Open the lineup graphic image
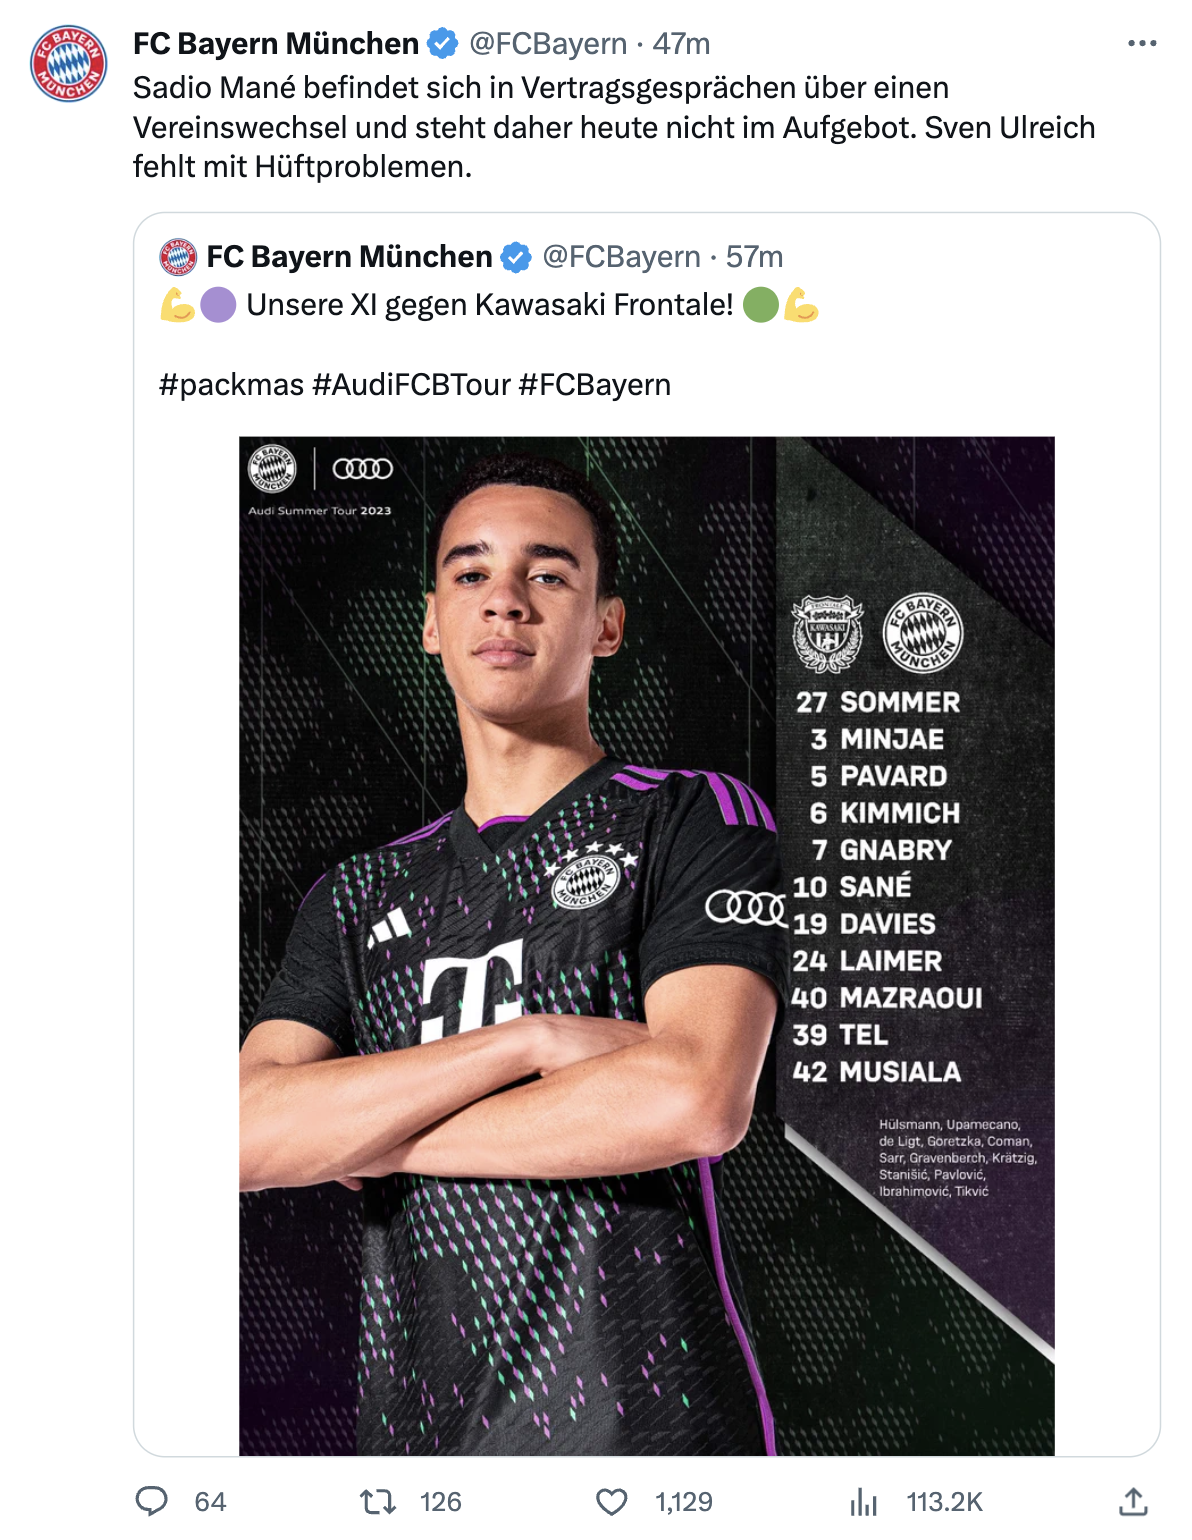Screen dimensions: 1192x1540 (x=646, y=945)
